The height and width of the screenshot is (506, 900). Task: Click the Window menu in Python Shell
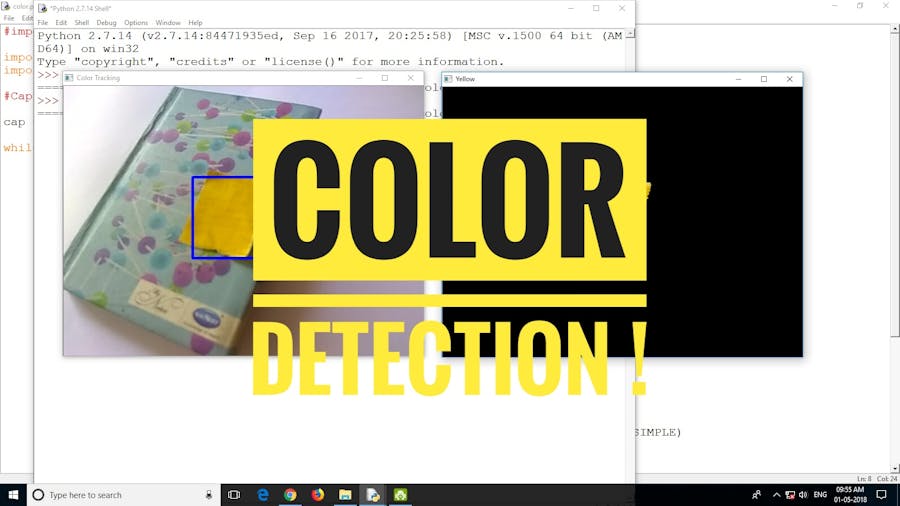pos(168,23)
